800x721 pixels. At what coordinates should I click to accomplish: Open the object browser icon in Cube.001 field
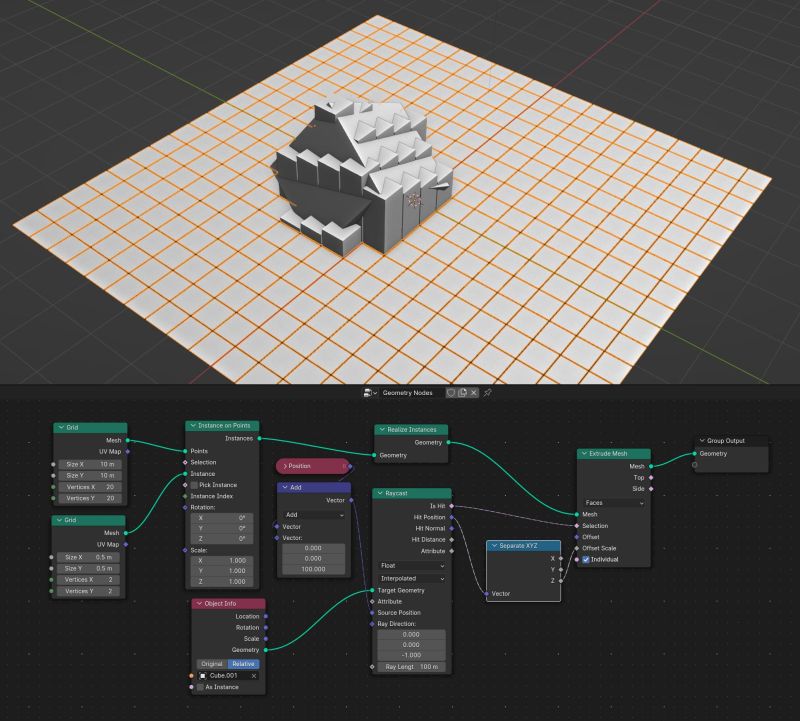203,676
